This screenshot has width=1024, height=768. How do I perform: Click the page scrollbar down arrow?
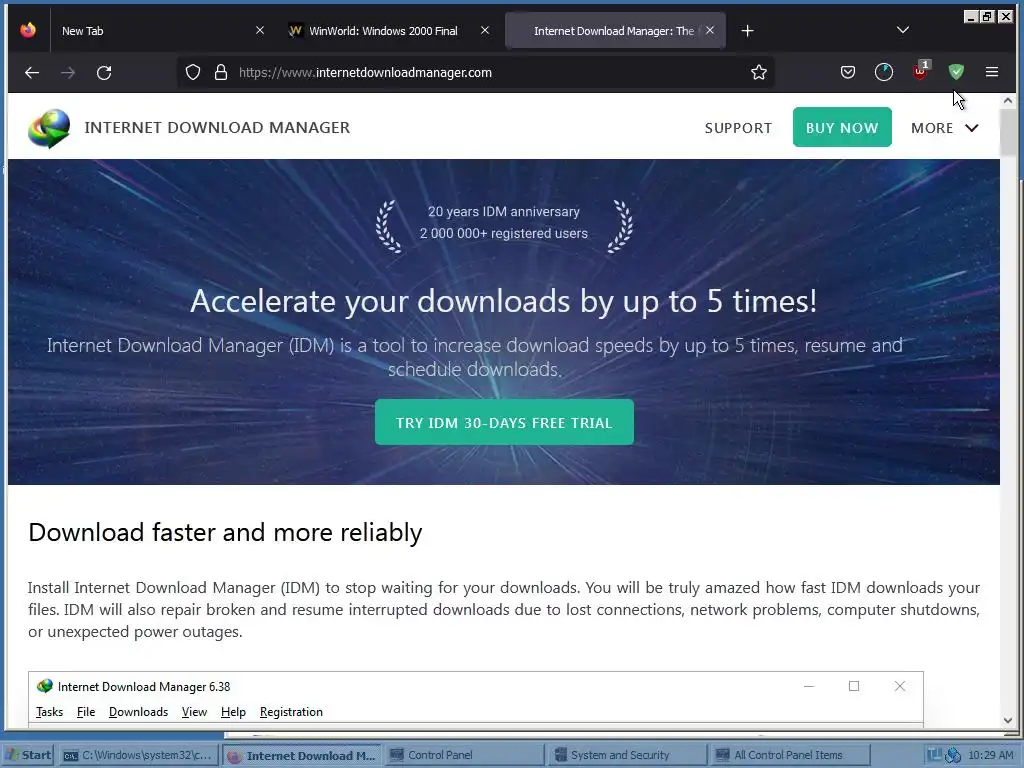1007,720
